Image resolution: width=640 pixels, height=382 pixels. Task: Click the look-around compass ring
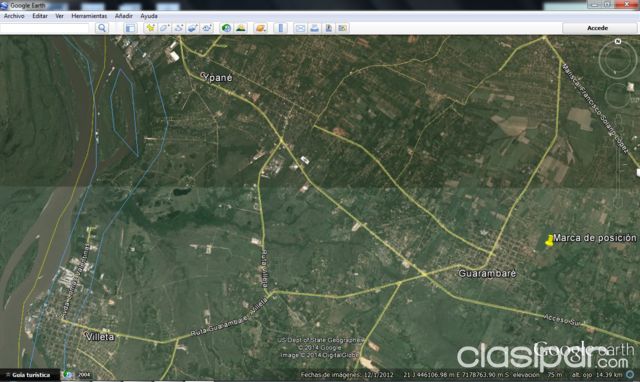pyautogui.click(x=618, y=60)
